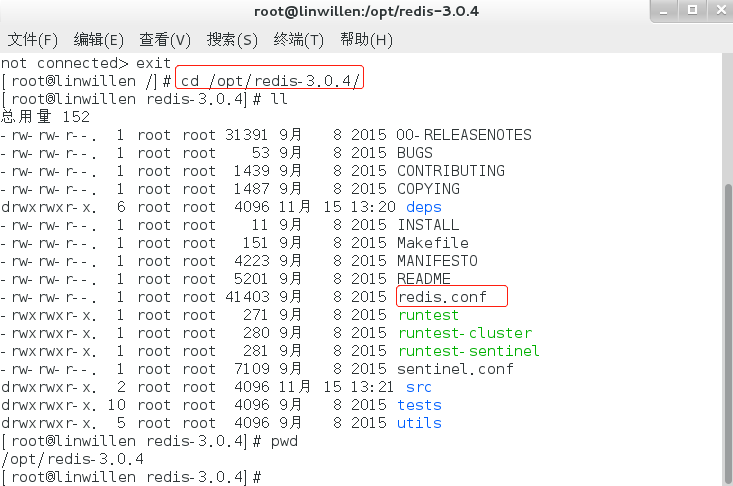Click the pwd command text
Viewport: 733px width, 486px height.
pyautogui.click(x=284, y=441)
